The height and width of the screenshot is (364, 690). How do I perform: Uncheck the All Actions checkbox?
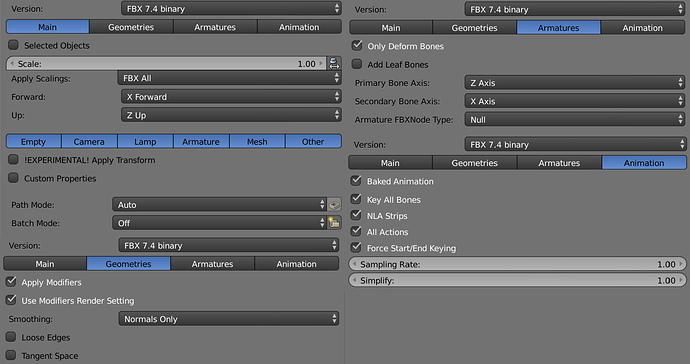pos(356,232)
